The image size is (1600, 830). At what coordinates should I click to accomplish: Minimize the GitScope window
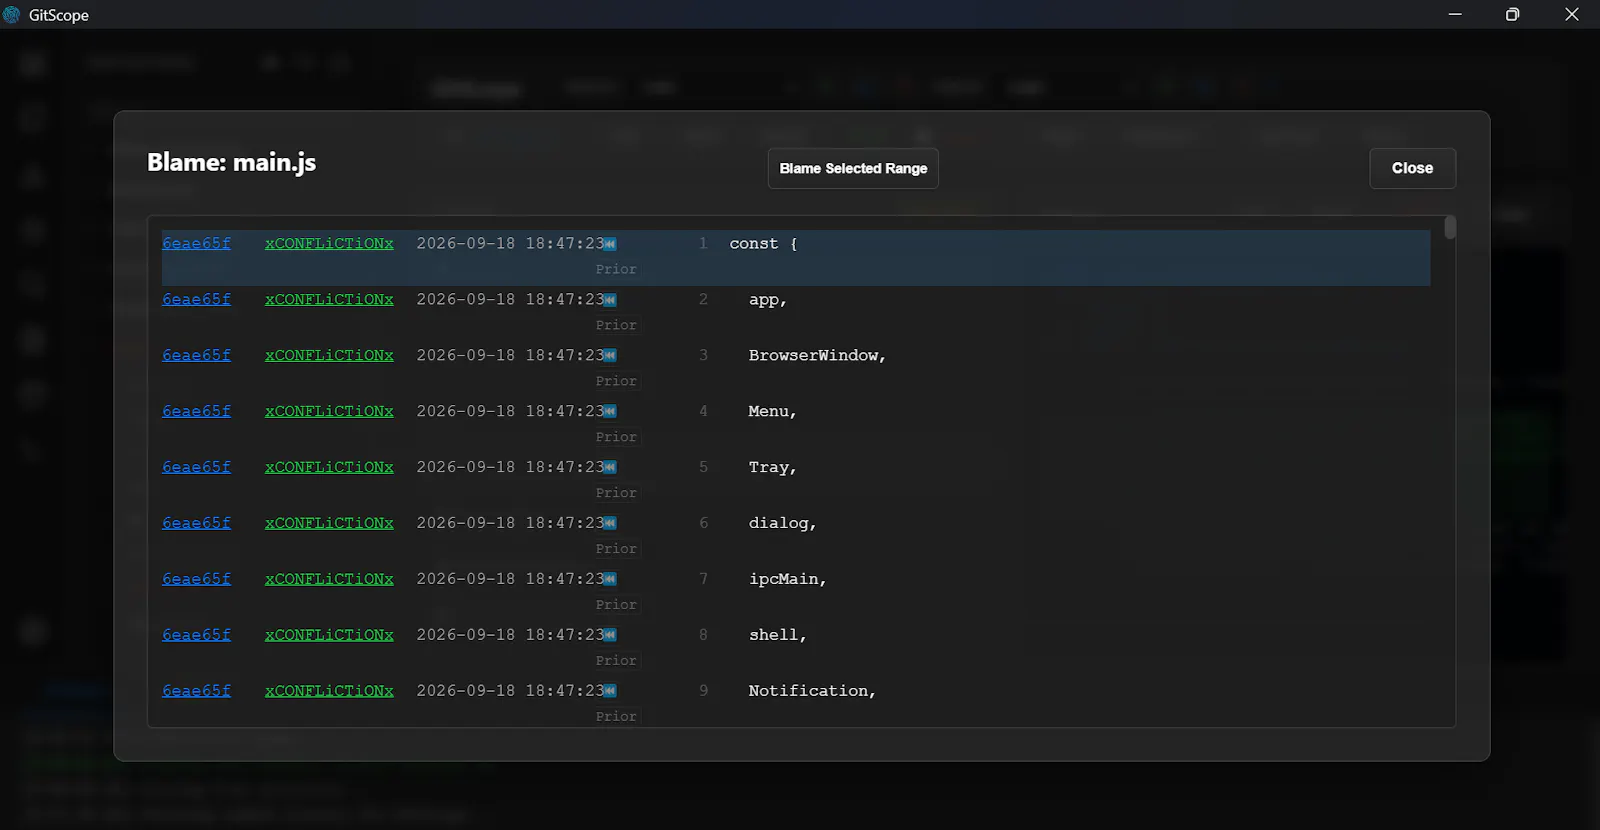1455,14
